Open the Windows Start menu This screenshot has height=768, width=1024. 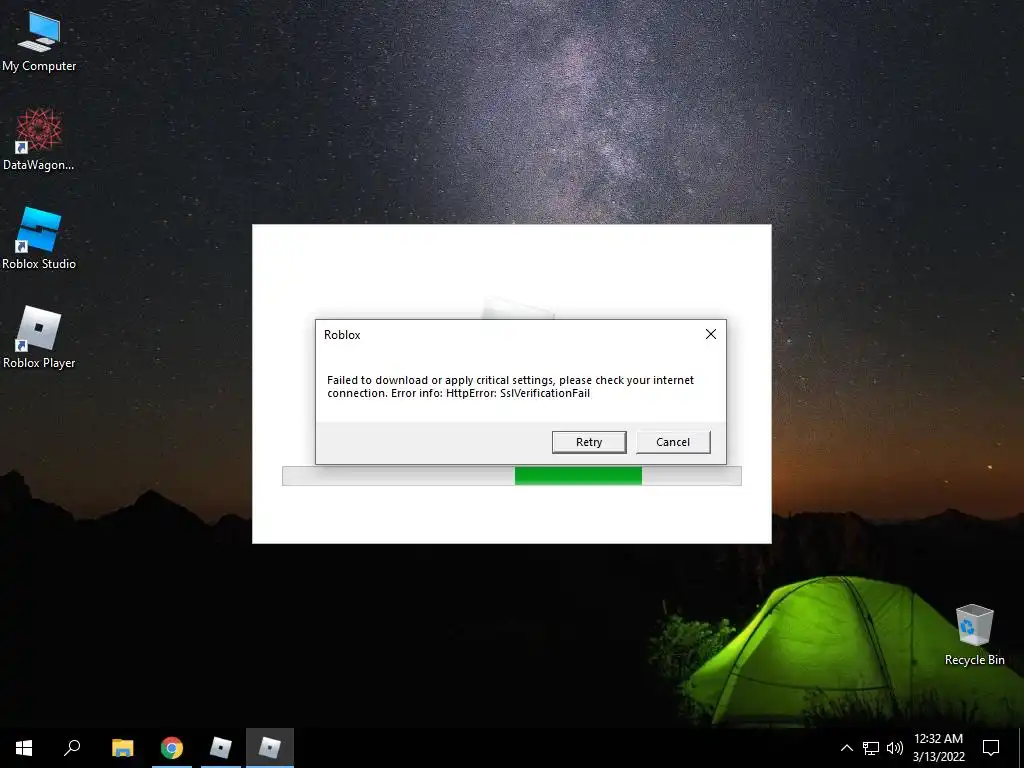pos(24,748)
